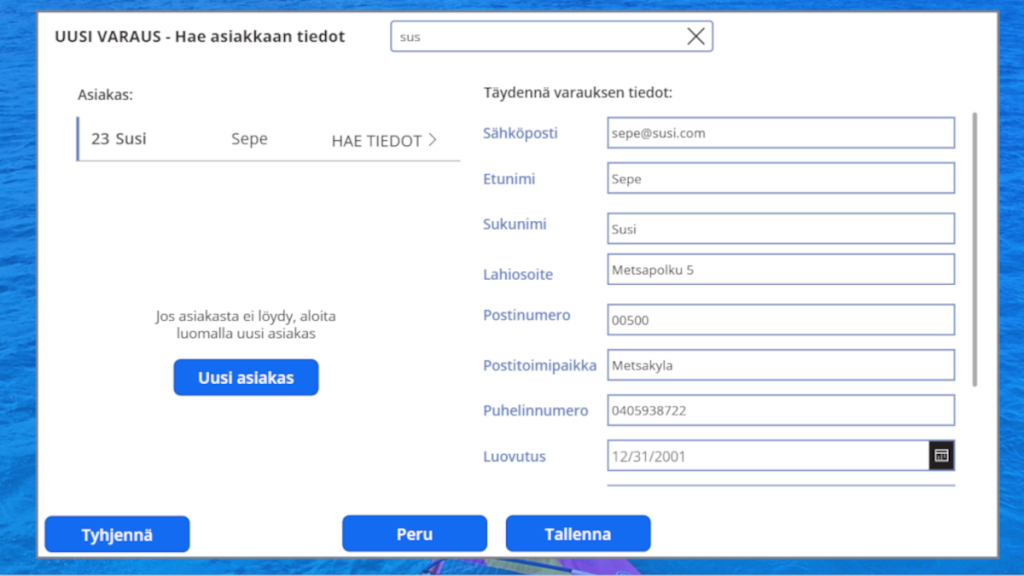Edit the Sukunimi field with Susi
The height and width of the screenshot is (576, 1024).
point(781,229)
